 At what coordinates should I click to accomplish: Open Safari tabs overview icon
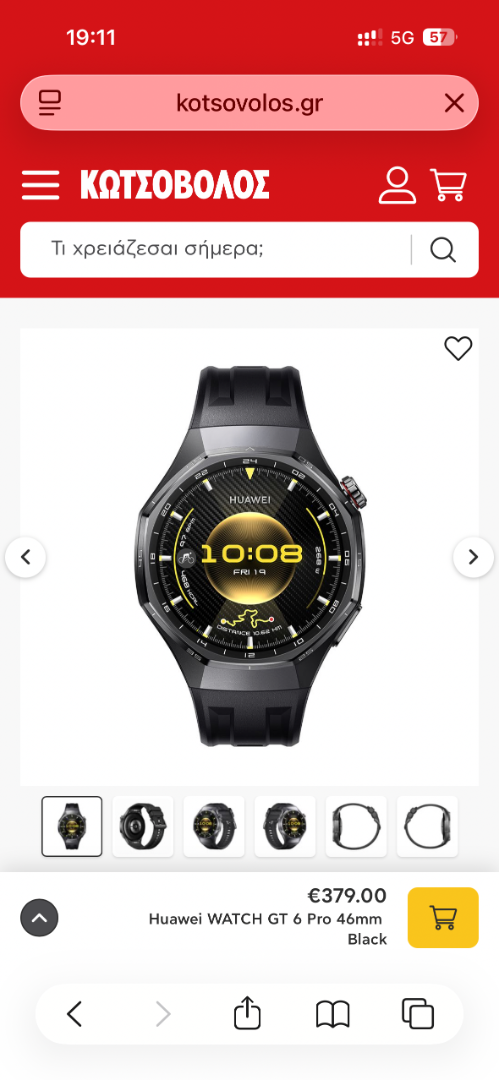[418, 1014]
